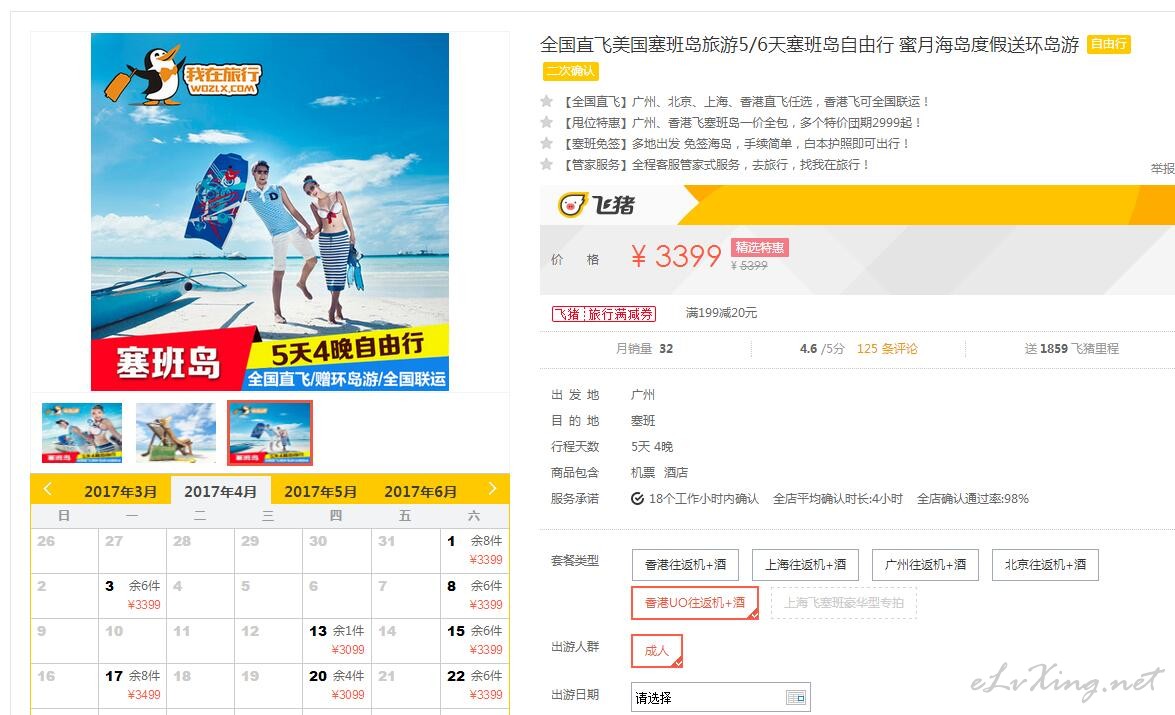This screenshot has width=1175, height=715.
Task: Open the 125 条评论 reviews link
Action: (887, 349)
